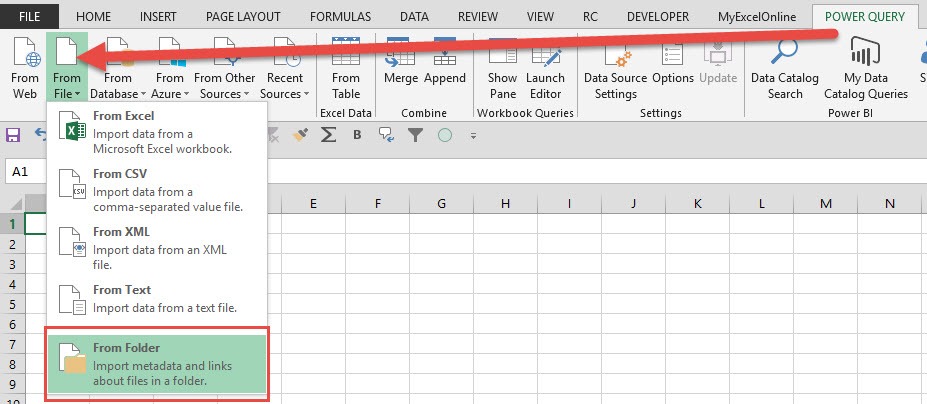Click the Update icon
The width and height of the screenshot is (927, 404).
[718, 62]
